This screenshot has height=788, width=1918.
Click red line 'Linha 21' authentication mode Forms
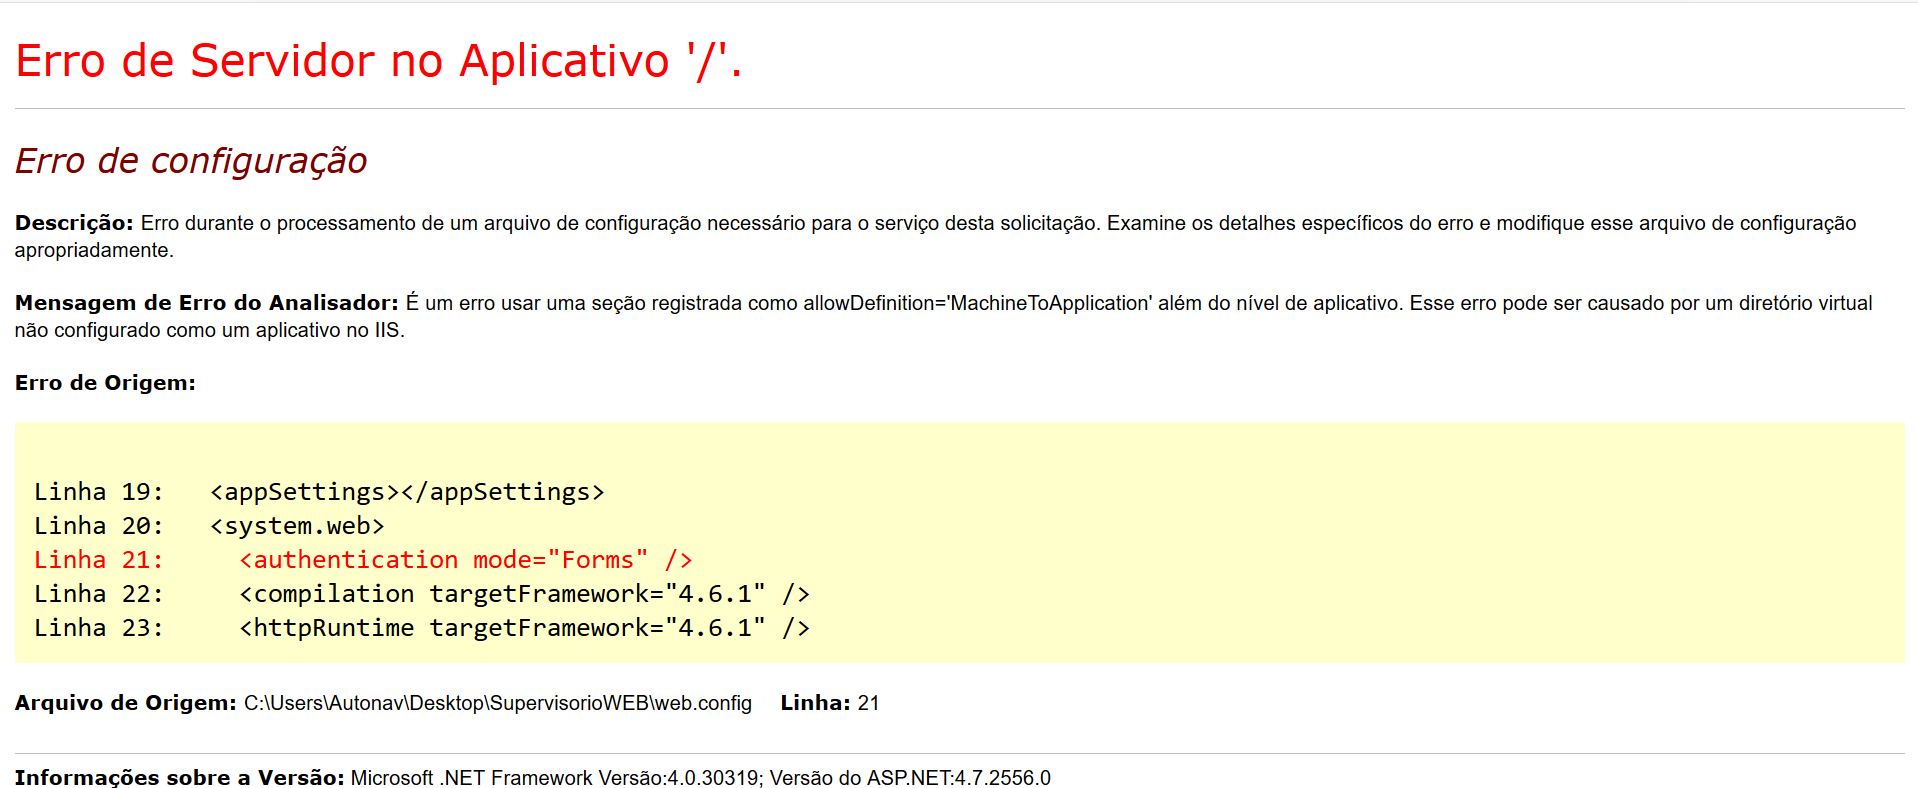coord(363,560)
